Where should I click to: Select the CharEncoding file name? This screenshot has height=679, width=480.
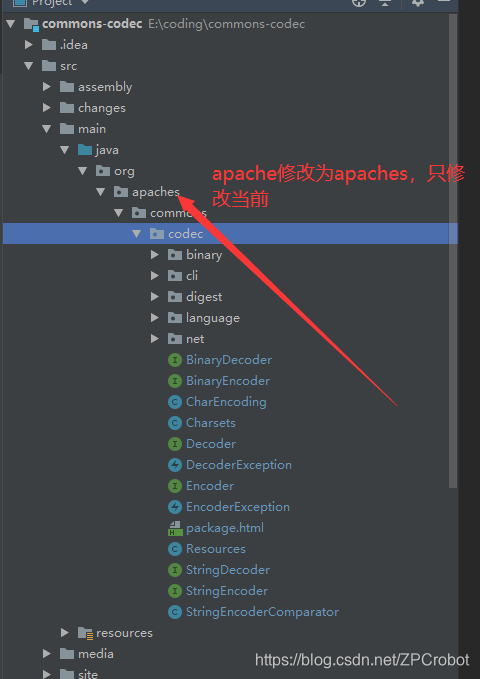click(x=226, y=402)
